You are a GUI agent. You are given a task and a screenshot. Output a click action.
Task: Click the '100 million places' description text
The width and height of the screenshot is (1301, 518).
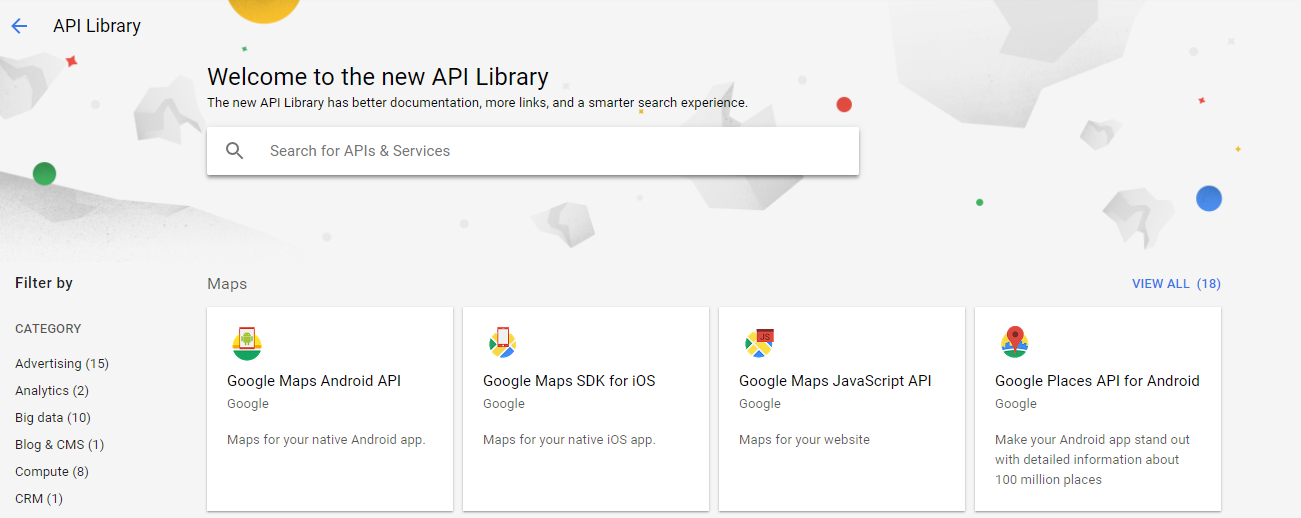(1048, 480)
